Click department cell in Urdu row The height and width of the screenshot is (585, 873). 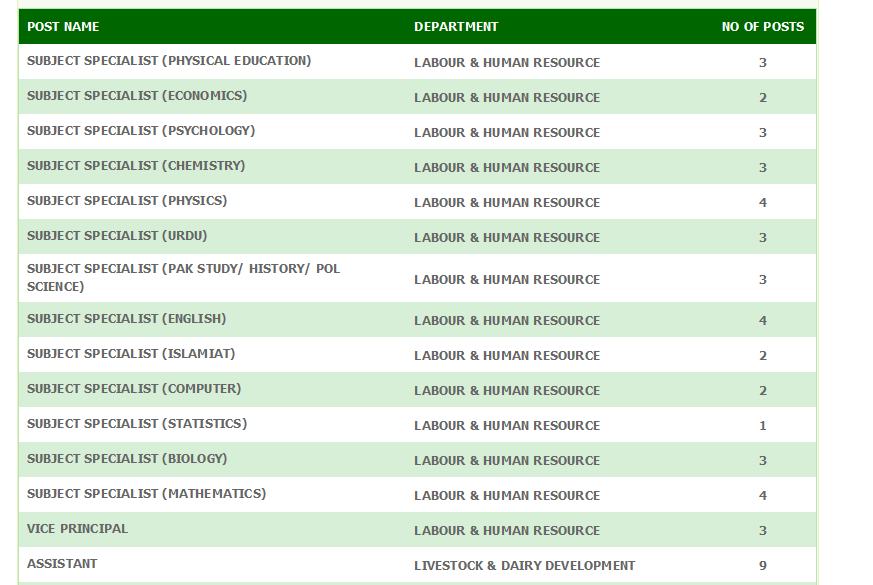(x=507, y=238)
